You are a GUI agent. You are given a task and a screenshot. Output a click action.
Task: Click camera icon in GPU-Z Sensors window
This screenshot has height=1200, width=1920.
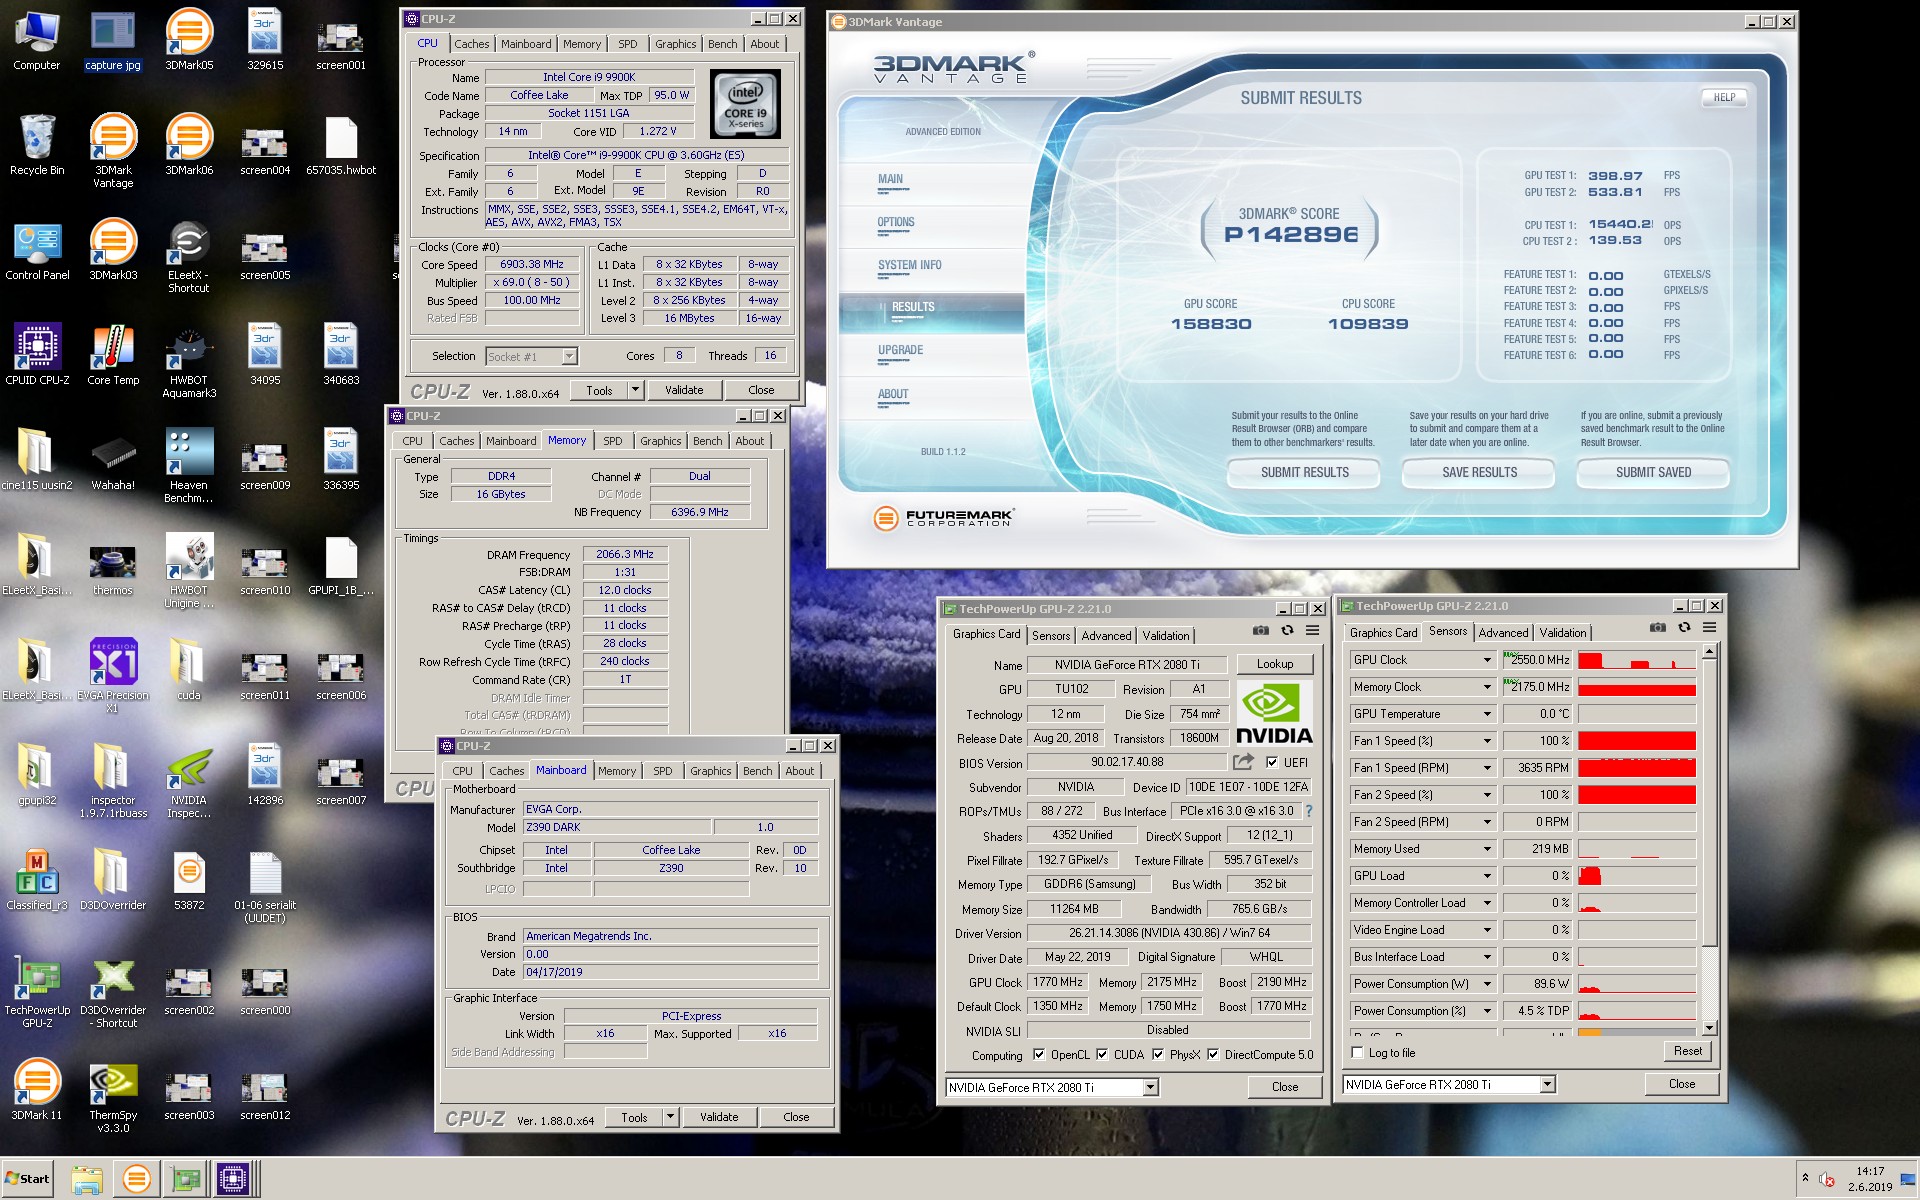coord(1658,628)
